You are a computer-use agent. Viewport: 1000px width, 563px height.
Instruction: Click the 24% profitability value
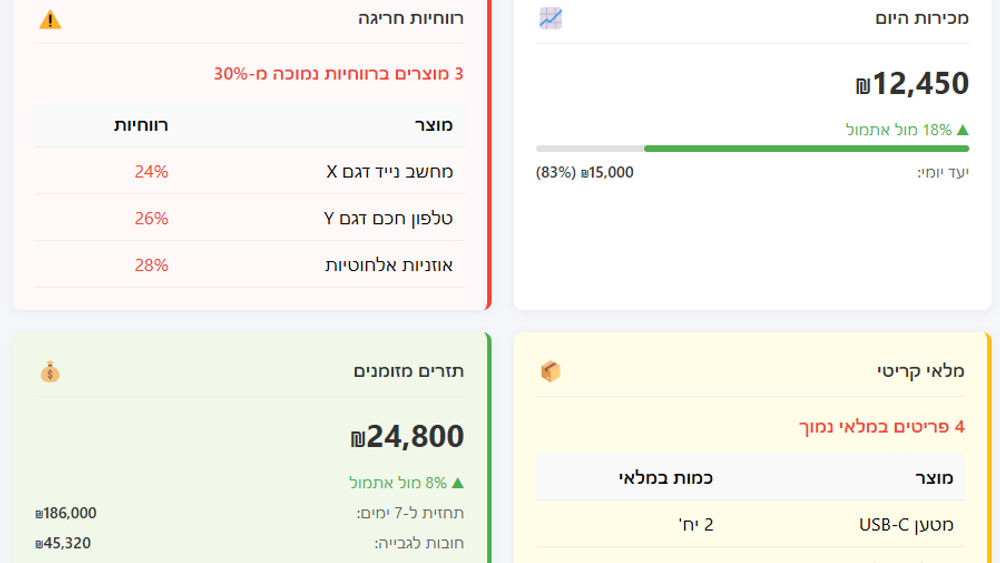(x=151, y=172)
